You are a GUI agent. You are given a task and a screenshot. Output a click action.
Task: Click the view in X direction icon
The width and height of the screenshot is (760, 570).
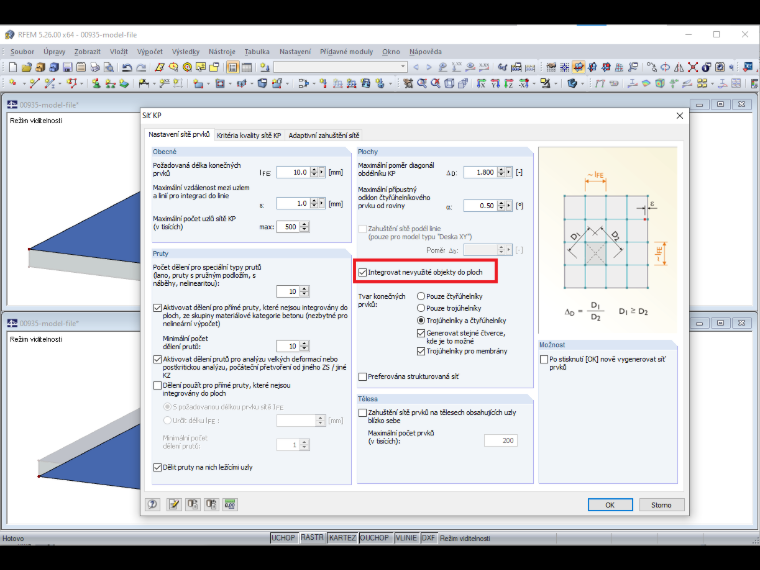(481, 83)
